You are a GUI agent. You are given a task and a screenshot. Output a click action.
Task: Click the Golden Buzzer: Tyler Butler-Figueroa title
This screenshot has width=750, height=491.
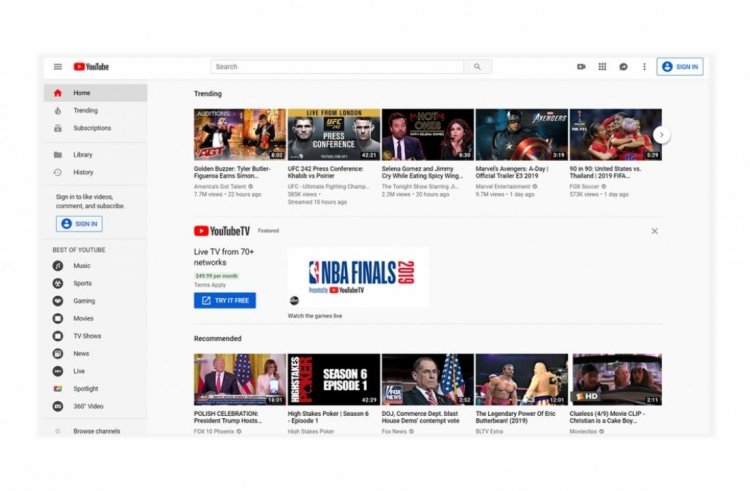point(232,172)
